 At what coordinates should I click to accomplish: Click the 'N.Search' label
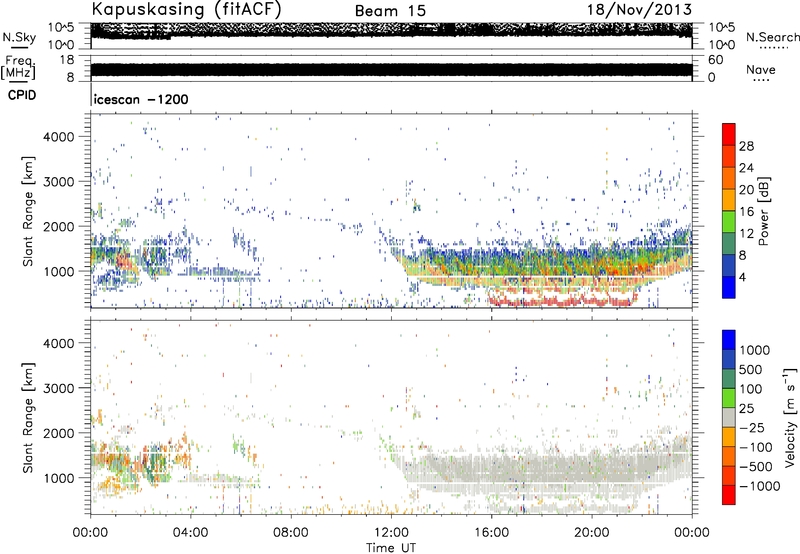[x=772, y=37]
